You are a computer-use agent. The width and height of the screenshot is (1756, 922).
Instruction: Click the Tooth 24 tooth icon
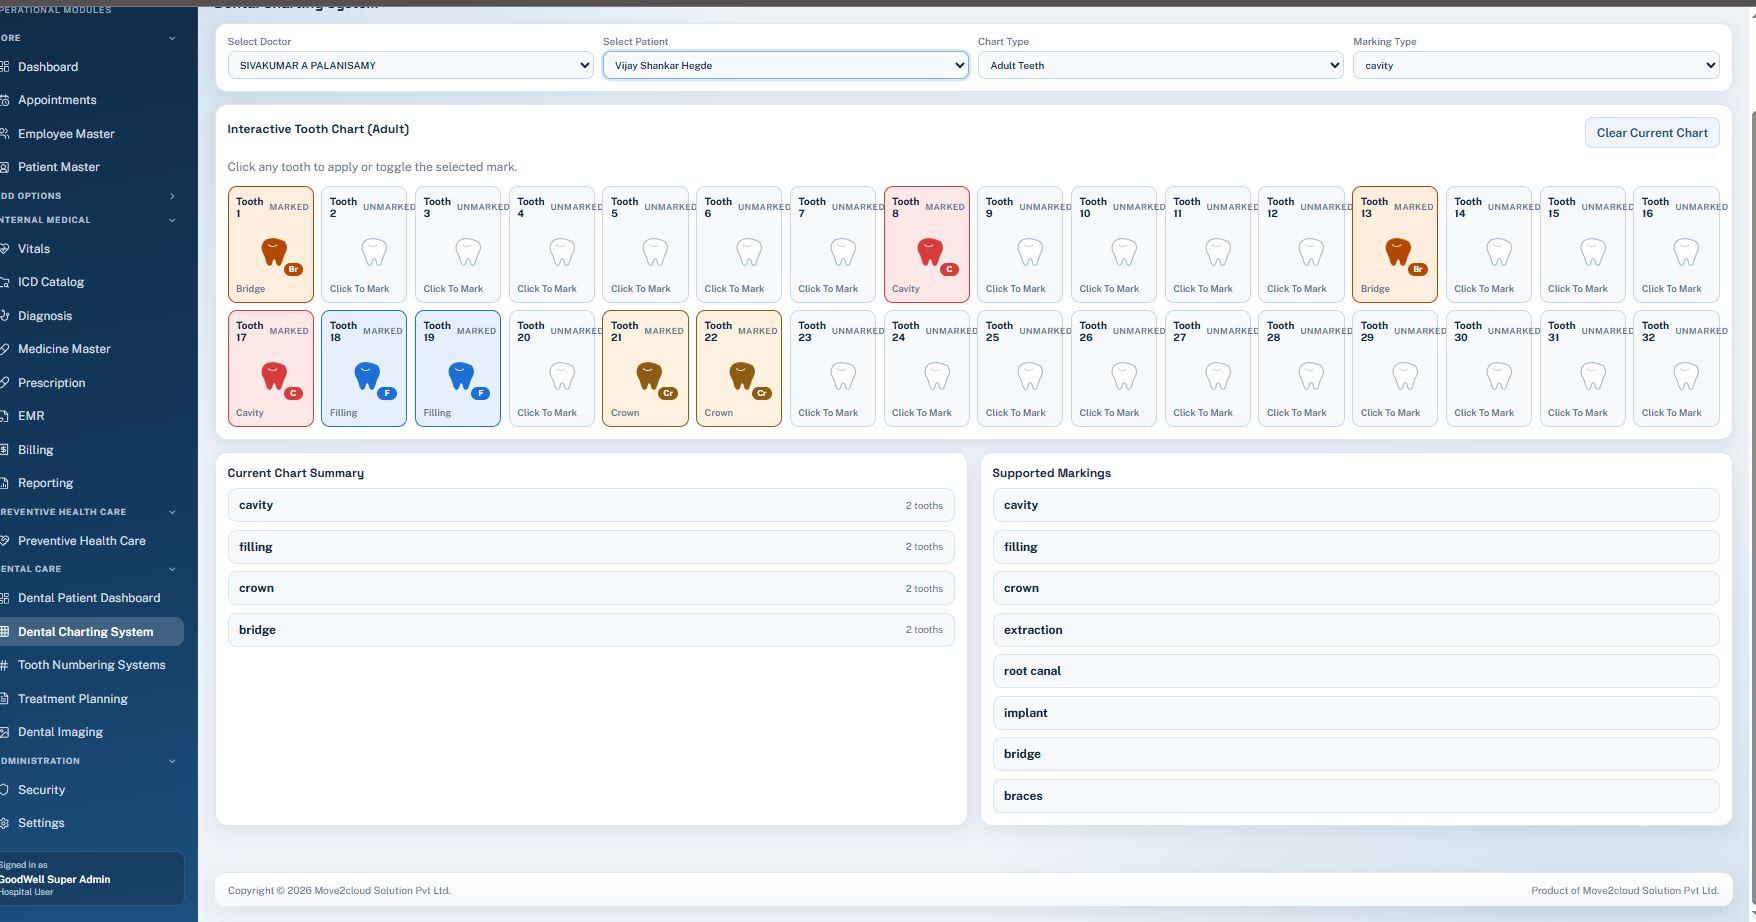point(936,376)
